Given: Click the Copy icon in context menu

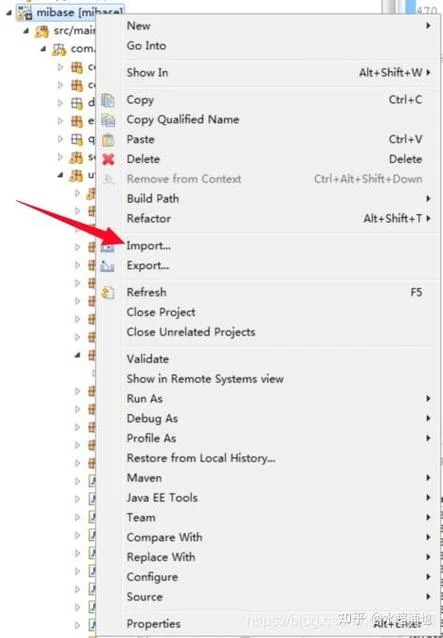Looking at the screenshot, I should pos(108,100).
